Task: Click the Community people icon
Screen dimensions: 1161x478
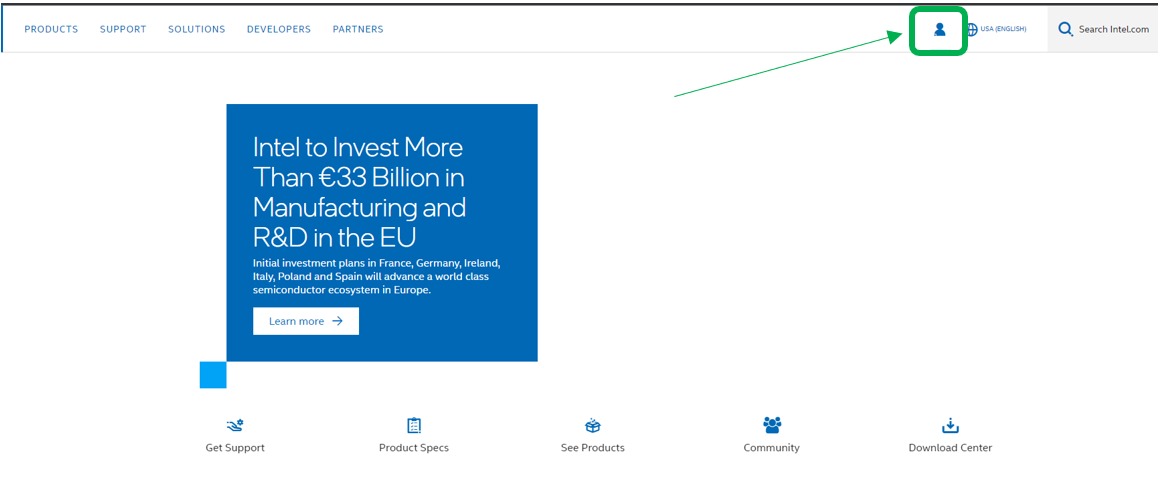Action: (772, 425)
